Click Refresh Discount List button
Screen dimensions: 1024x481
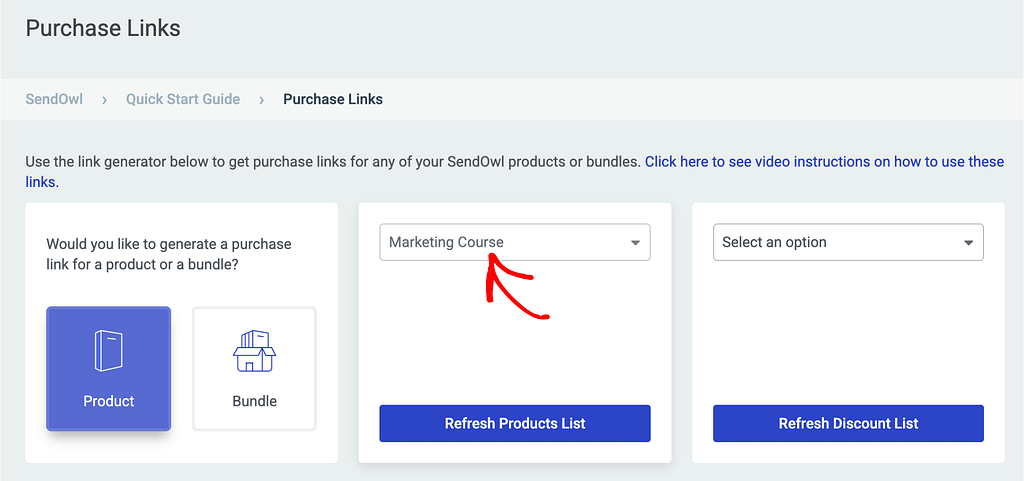[x=848, y=423]
